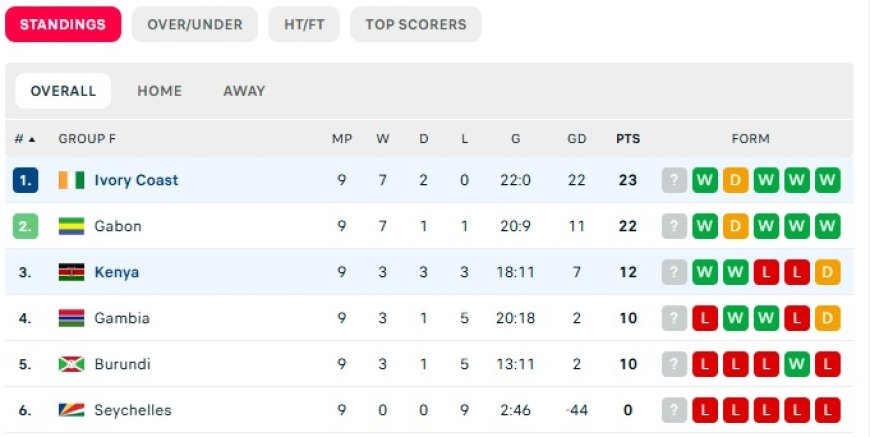Open the Kenya team link
This screenshot has width=870, height=437.
click(x=116, y=272)
